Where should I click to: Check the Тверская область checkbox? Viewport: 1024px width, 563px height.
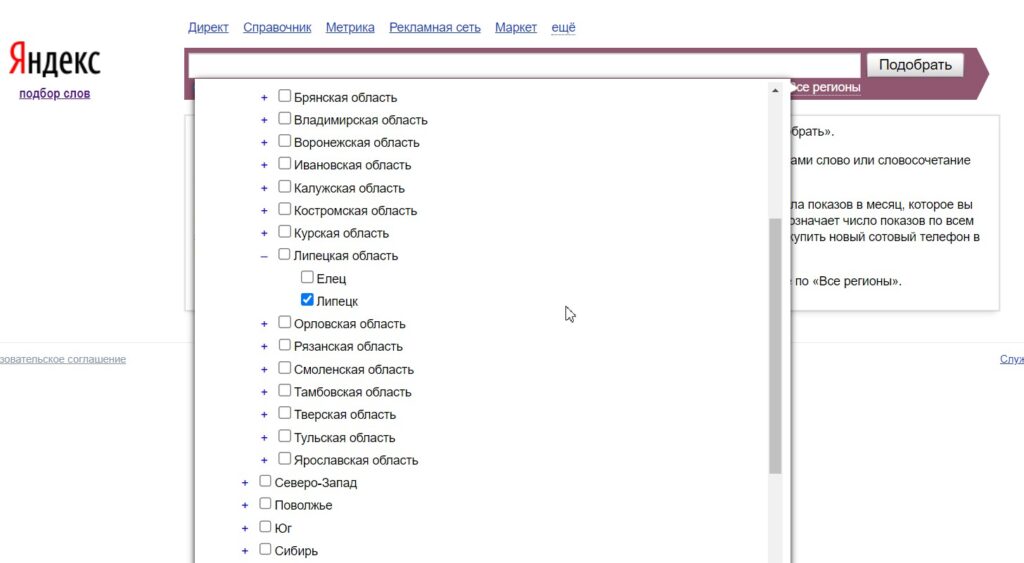point(284,413)
